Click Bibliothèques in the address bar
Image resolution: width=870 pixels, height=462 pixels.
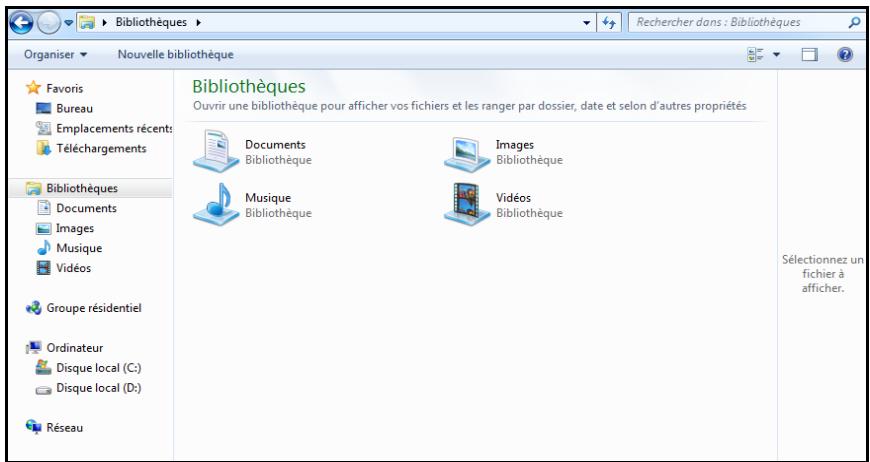coord(151,22)
